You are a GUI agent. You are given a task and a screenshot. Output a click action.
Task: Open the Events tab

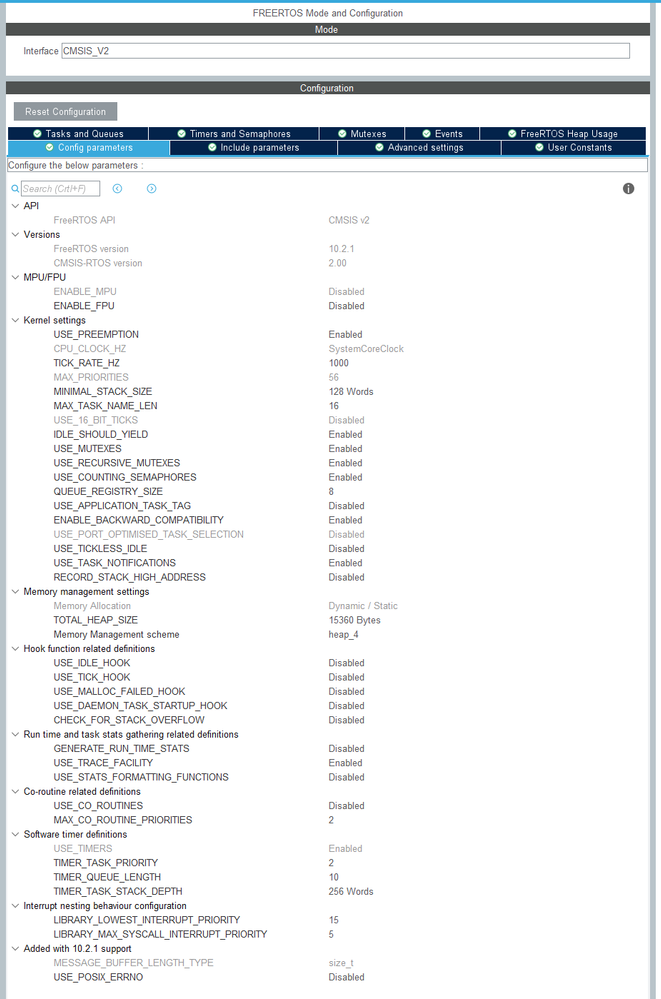pyautogui.click(x=442, y=134)
